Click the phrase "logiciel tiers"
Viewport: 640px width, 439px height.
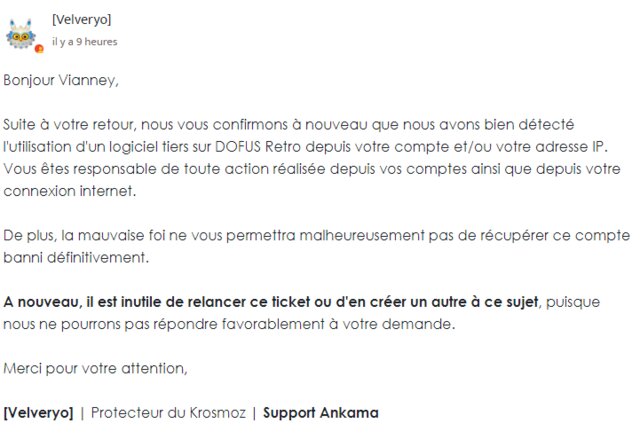[x=190, y=147]
